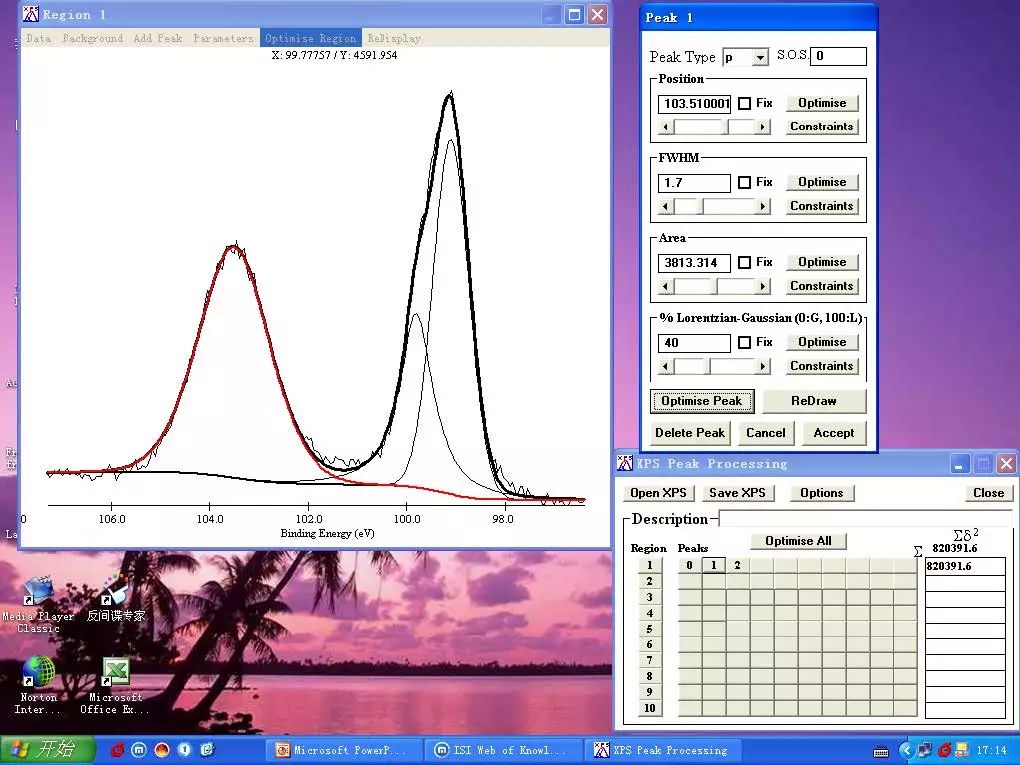Click the Area value field 3813.314
1020x765 pixels.
694,263
